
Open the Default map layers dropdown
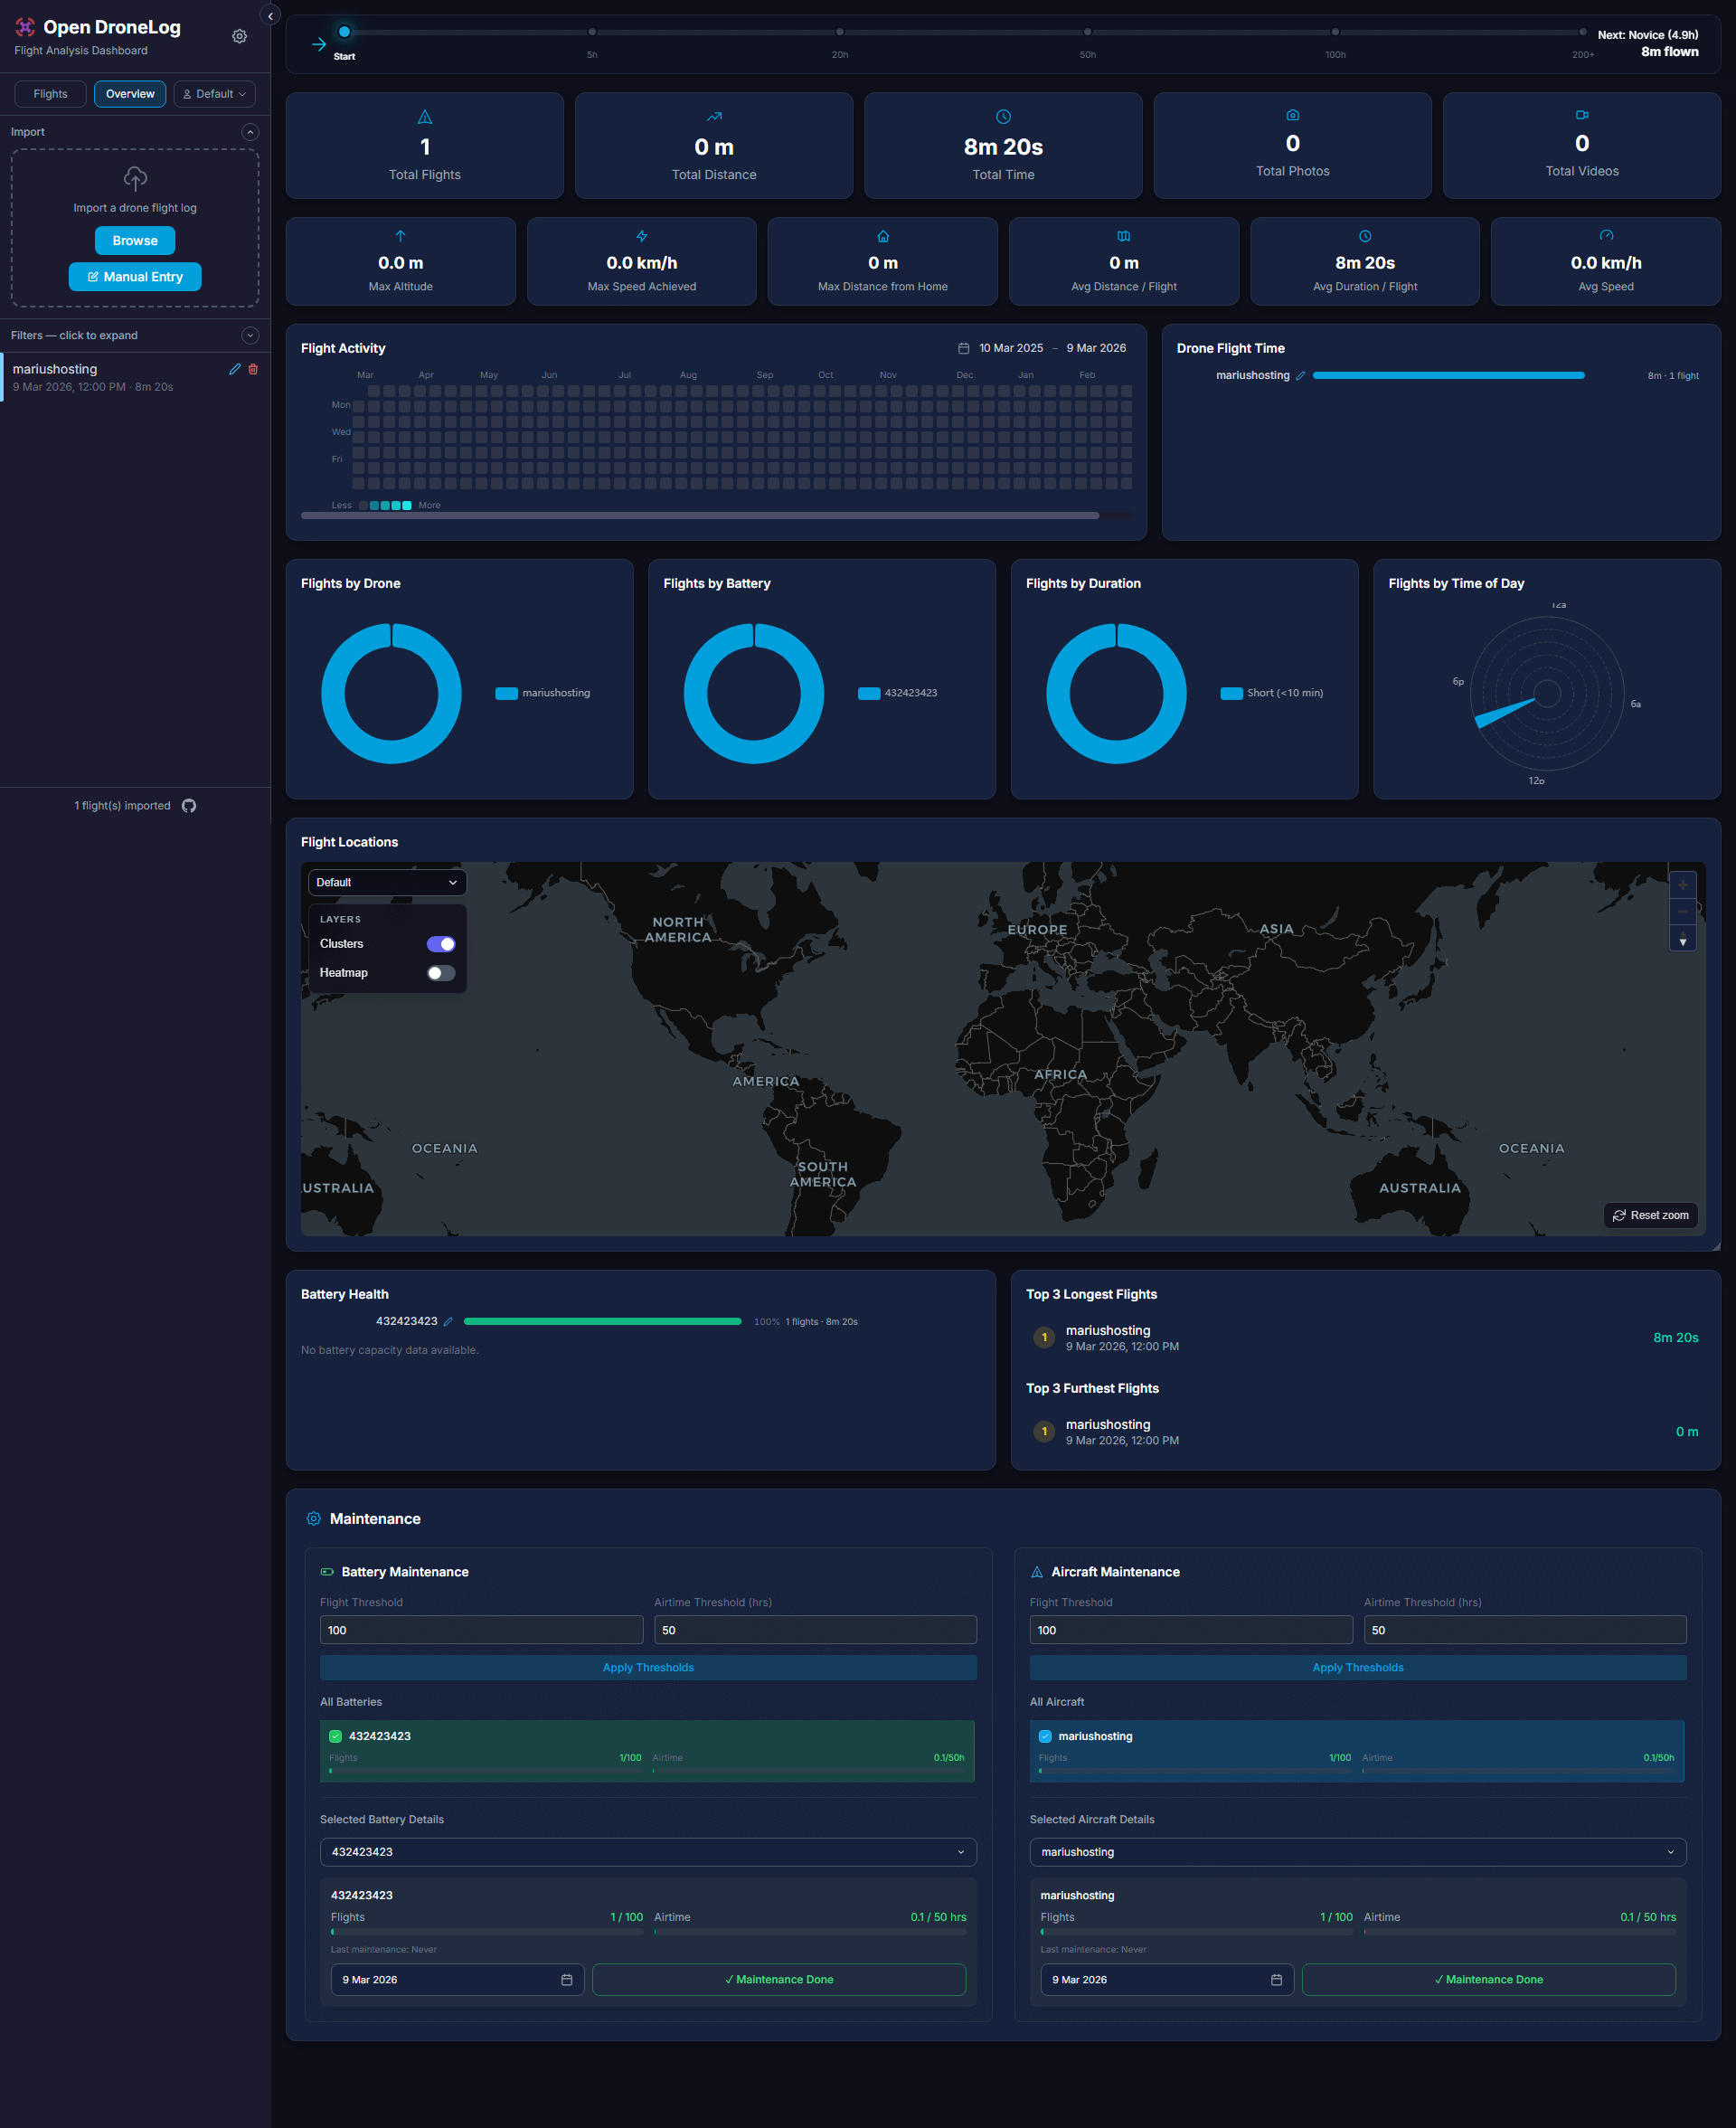[x=387, y=882]
